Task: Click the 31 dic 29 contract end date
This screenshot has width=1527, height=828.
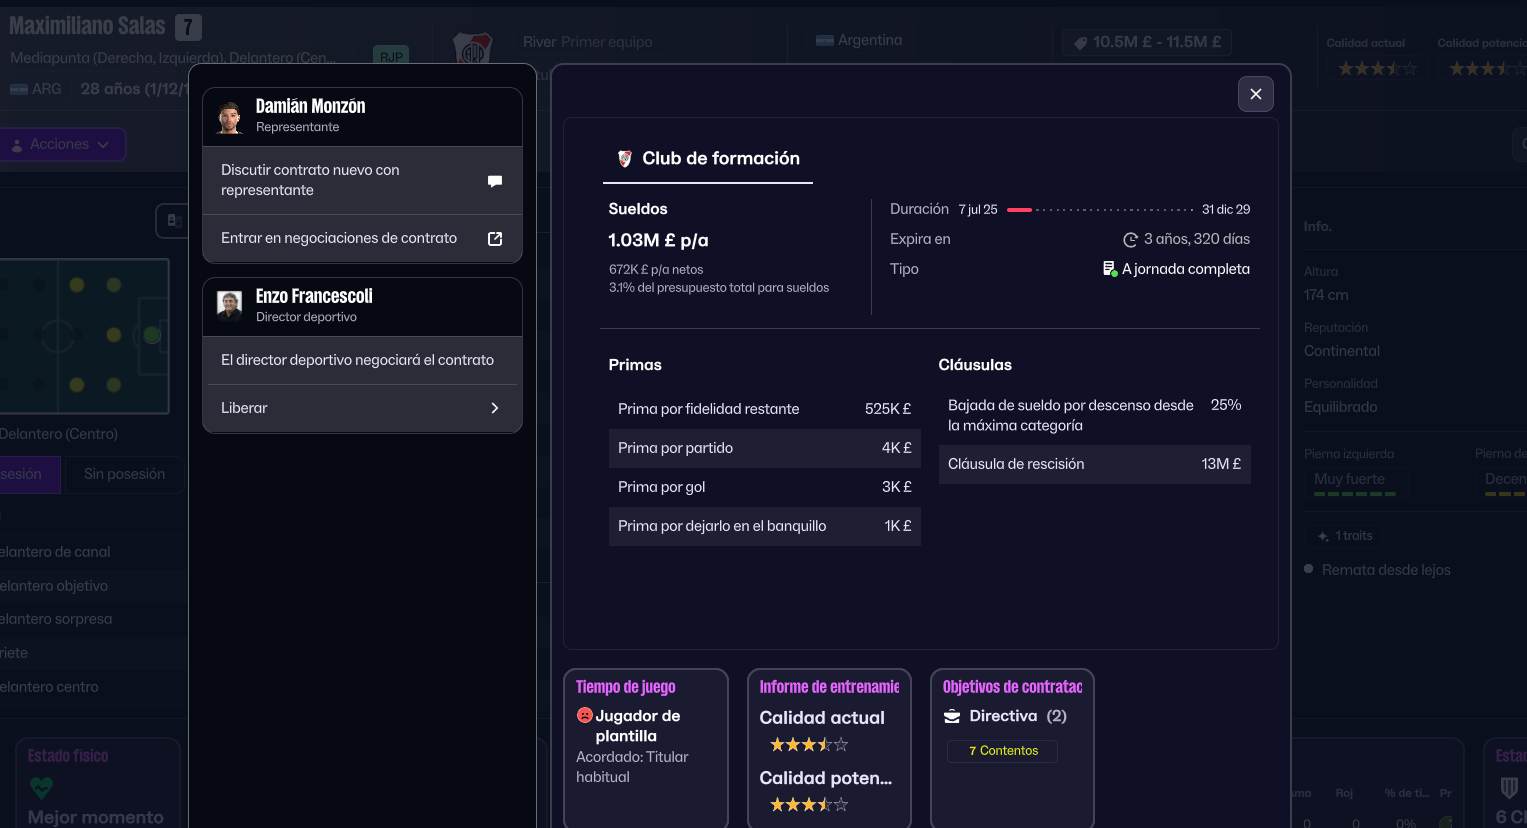Action: pos(1226,210)
